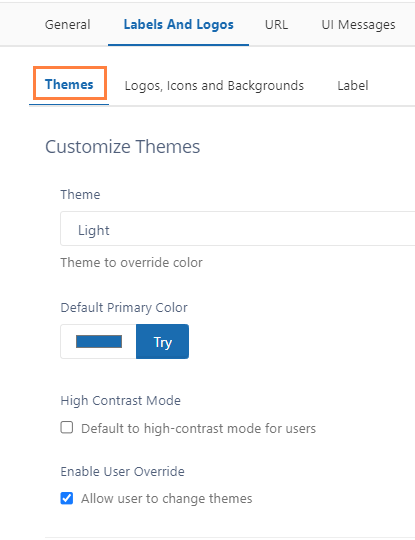Click the 'Theme' field label
The image size is (415, 540).
[x=80, y=195]
